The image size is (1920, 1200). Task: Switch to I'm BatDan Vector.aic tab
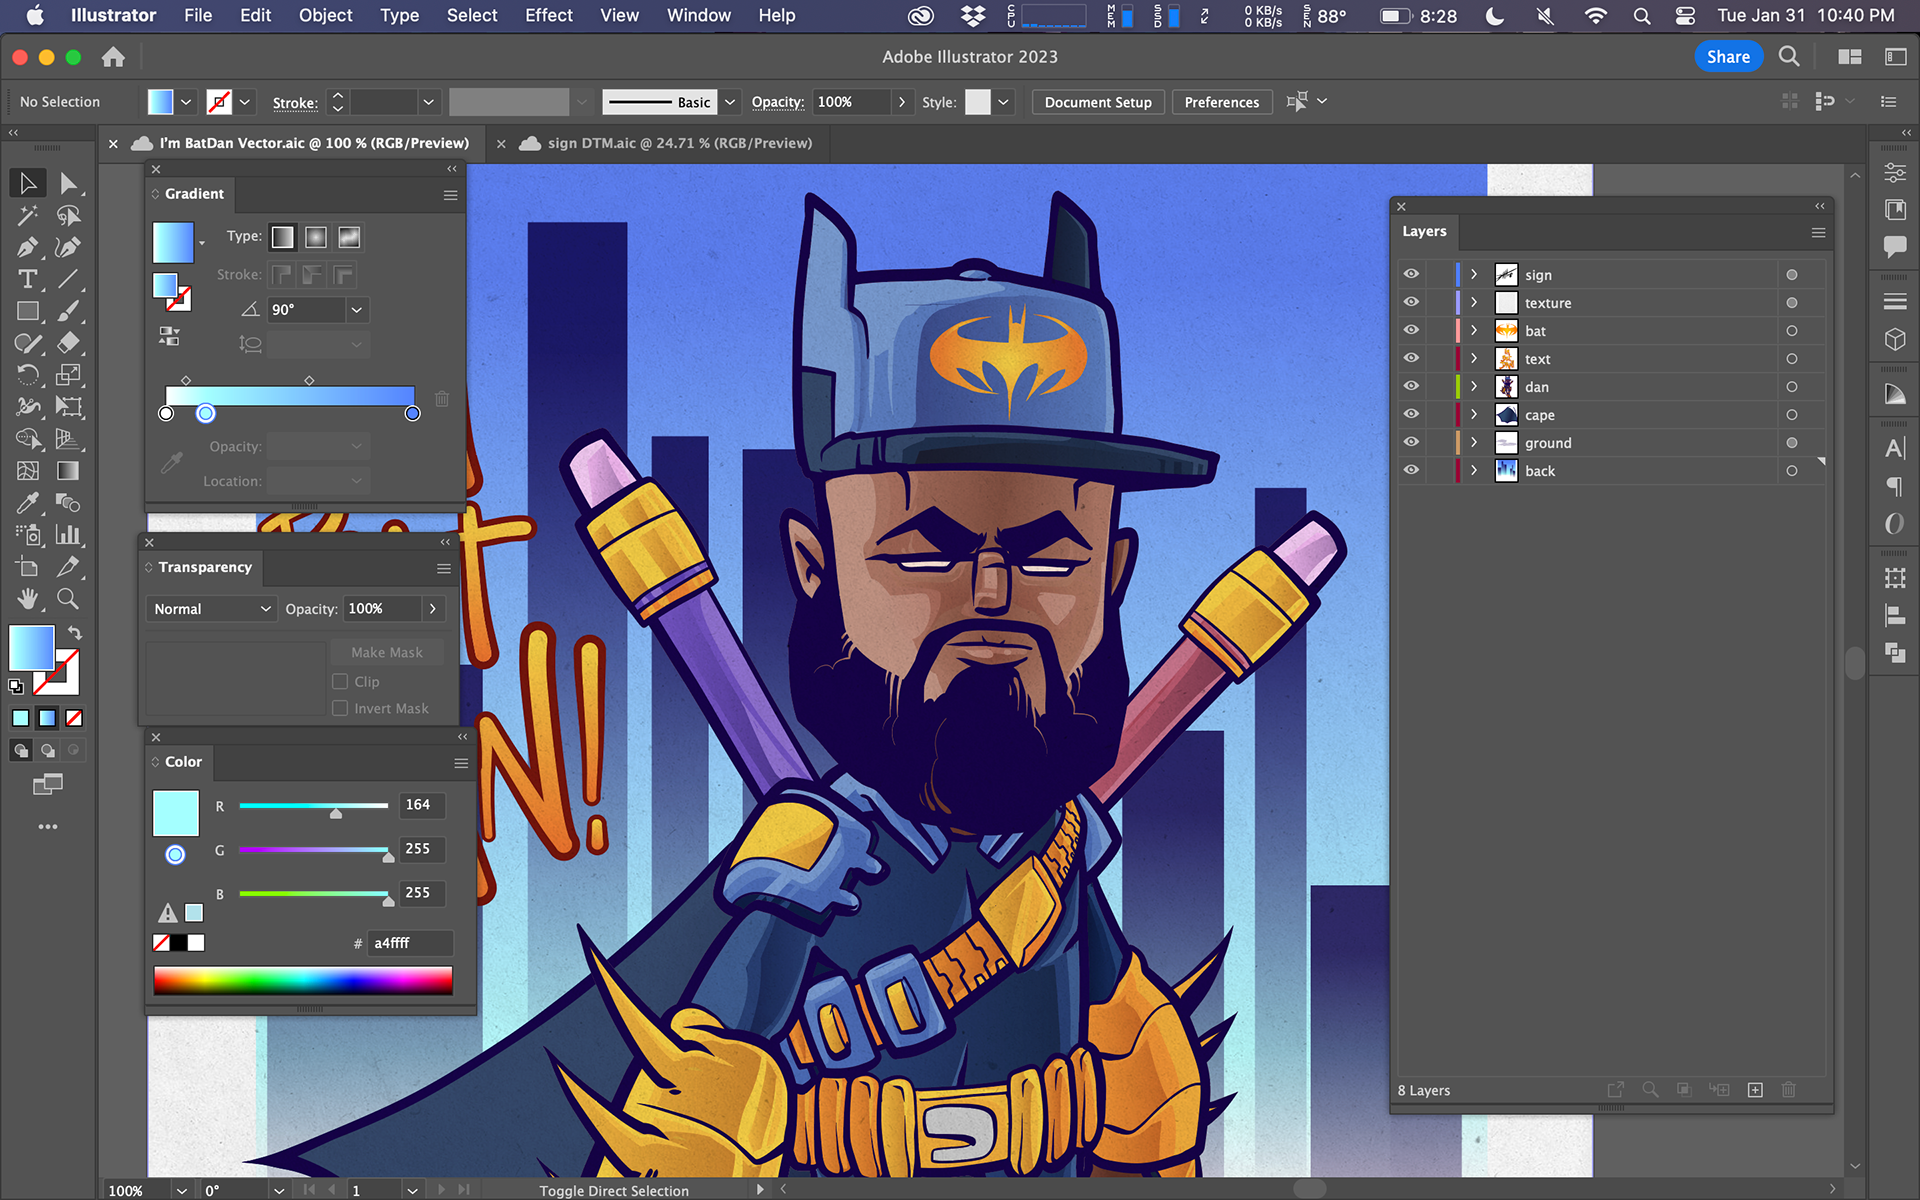[x=314, y=143]
